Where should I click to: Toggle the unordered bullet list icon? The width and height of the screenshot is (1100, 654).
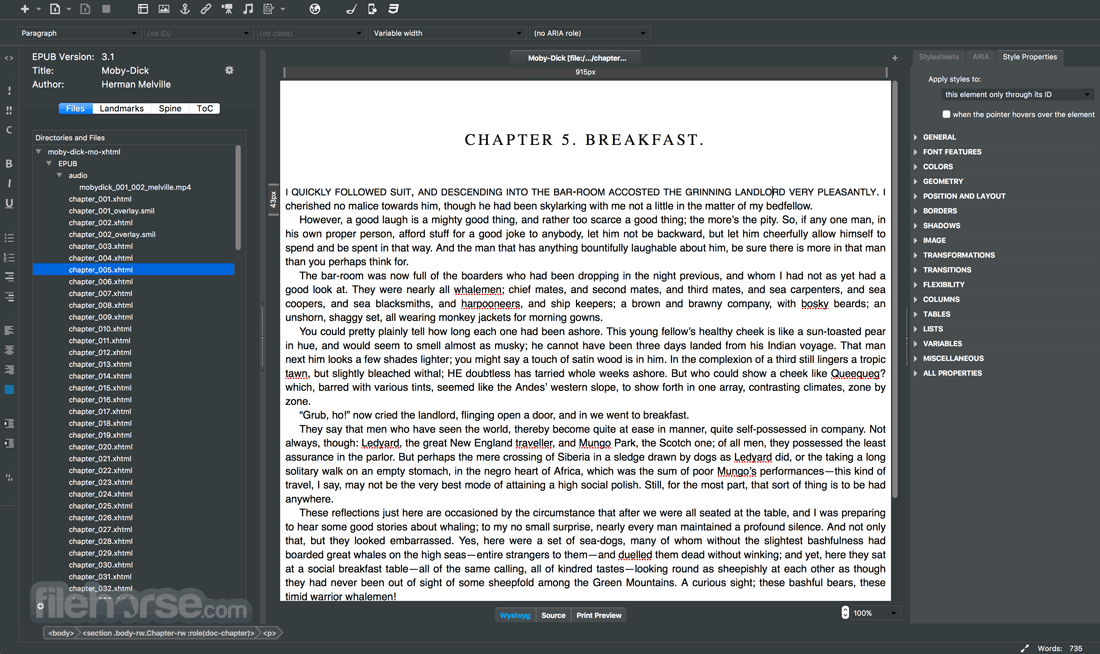coord(9,238)
